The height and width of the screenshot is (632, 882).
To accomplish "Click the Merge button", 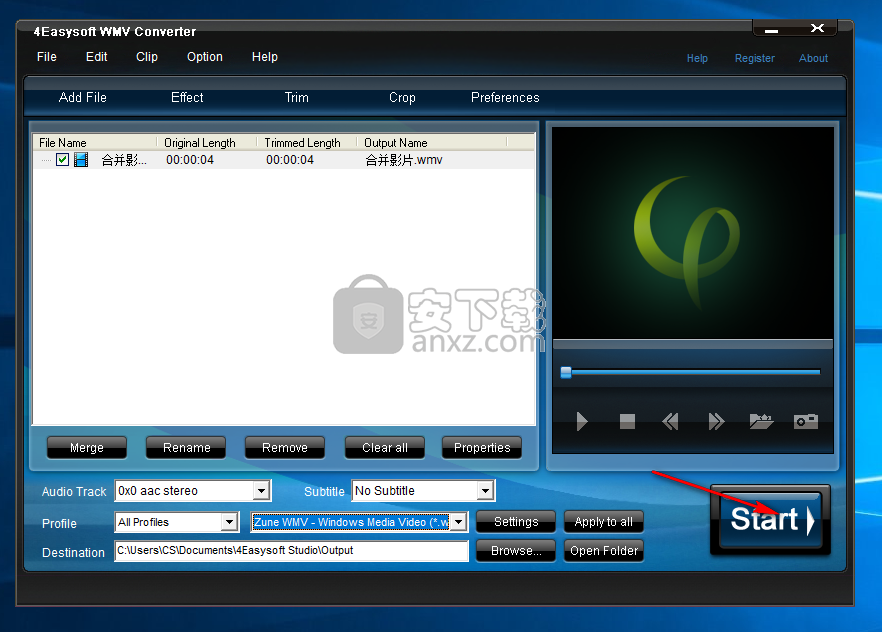I will point(87,448).
